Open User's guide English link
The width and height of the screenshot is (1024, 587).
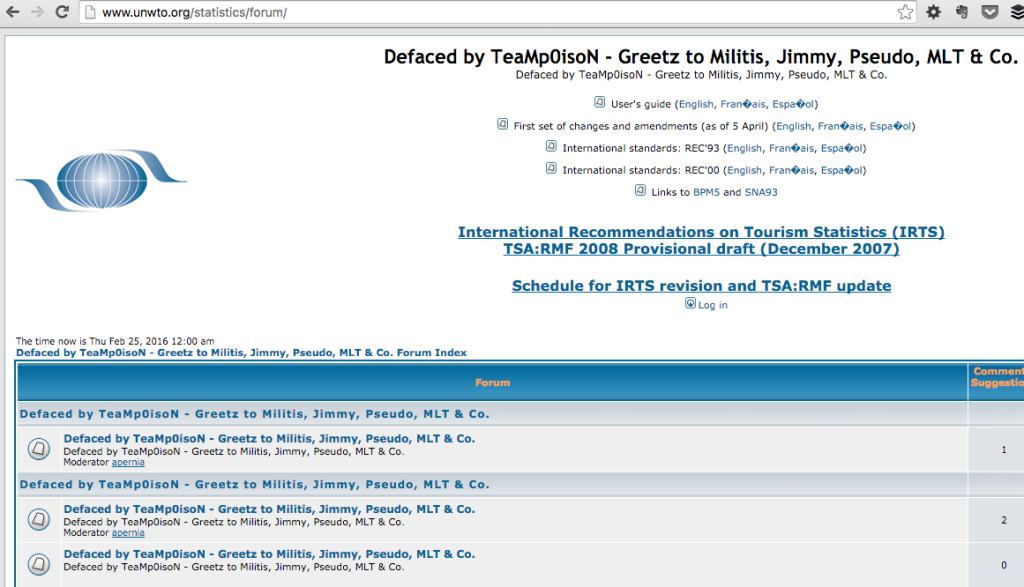pos(696,104)
